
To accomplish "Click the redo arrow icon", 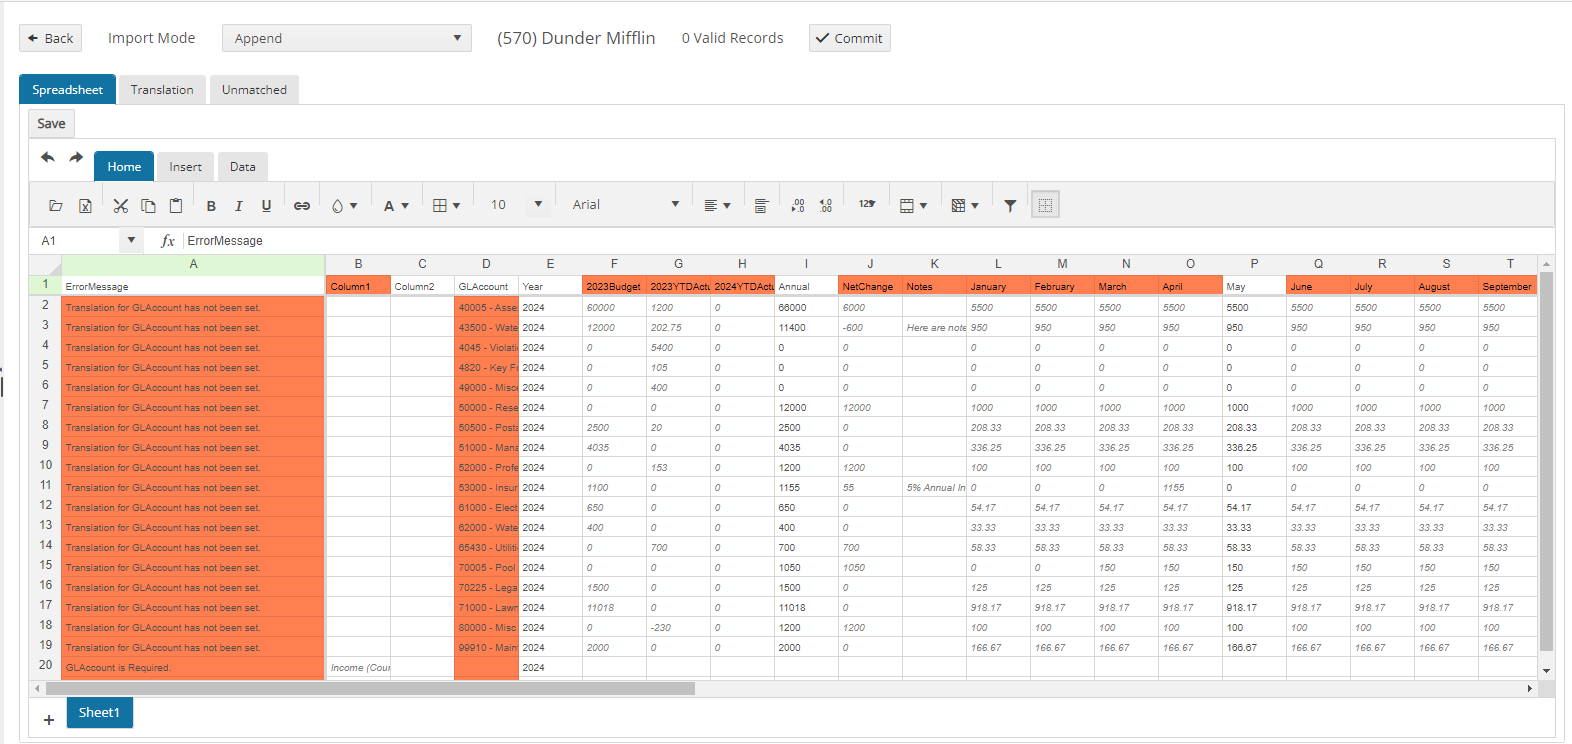I will (x=76, y=157).
